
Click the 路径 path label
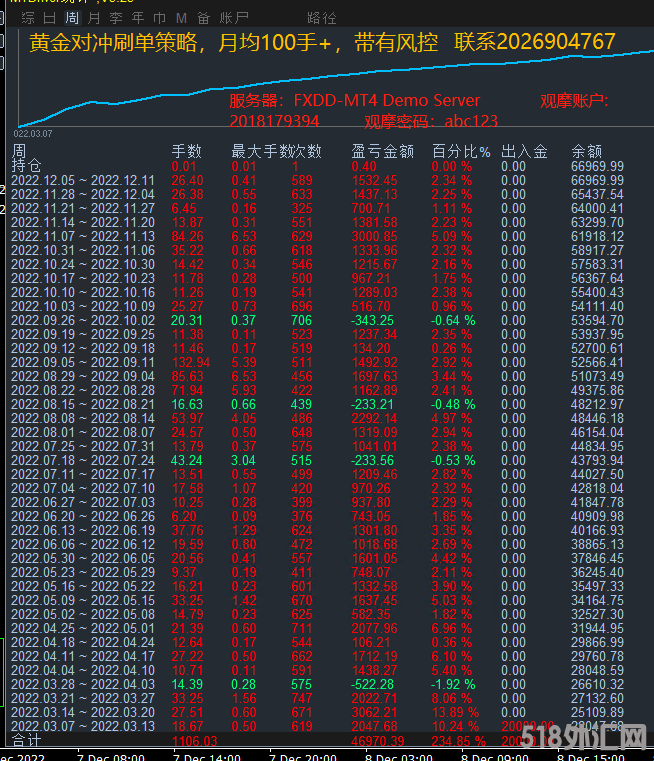[322, 18]
